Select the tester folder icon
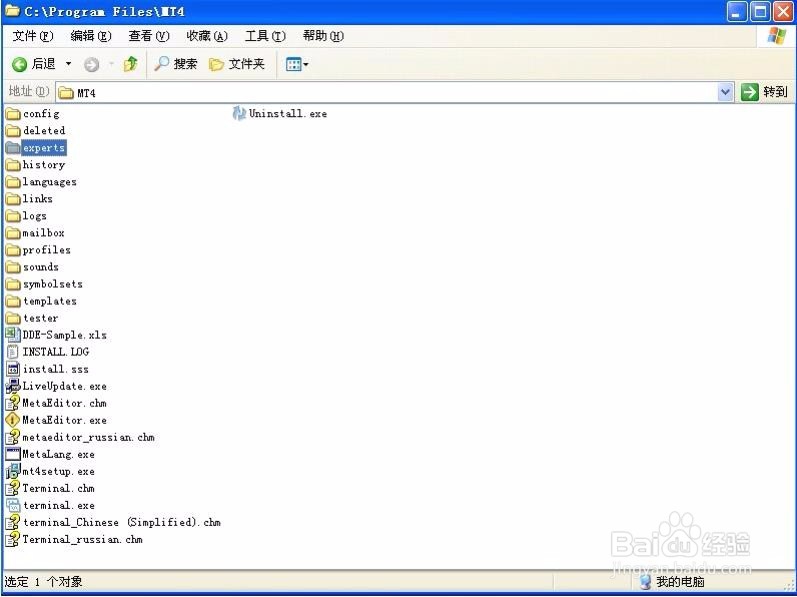Screen dimensions: 797x597 (x=13, y=318)
